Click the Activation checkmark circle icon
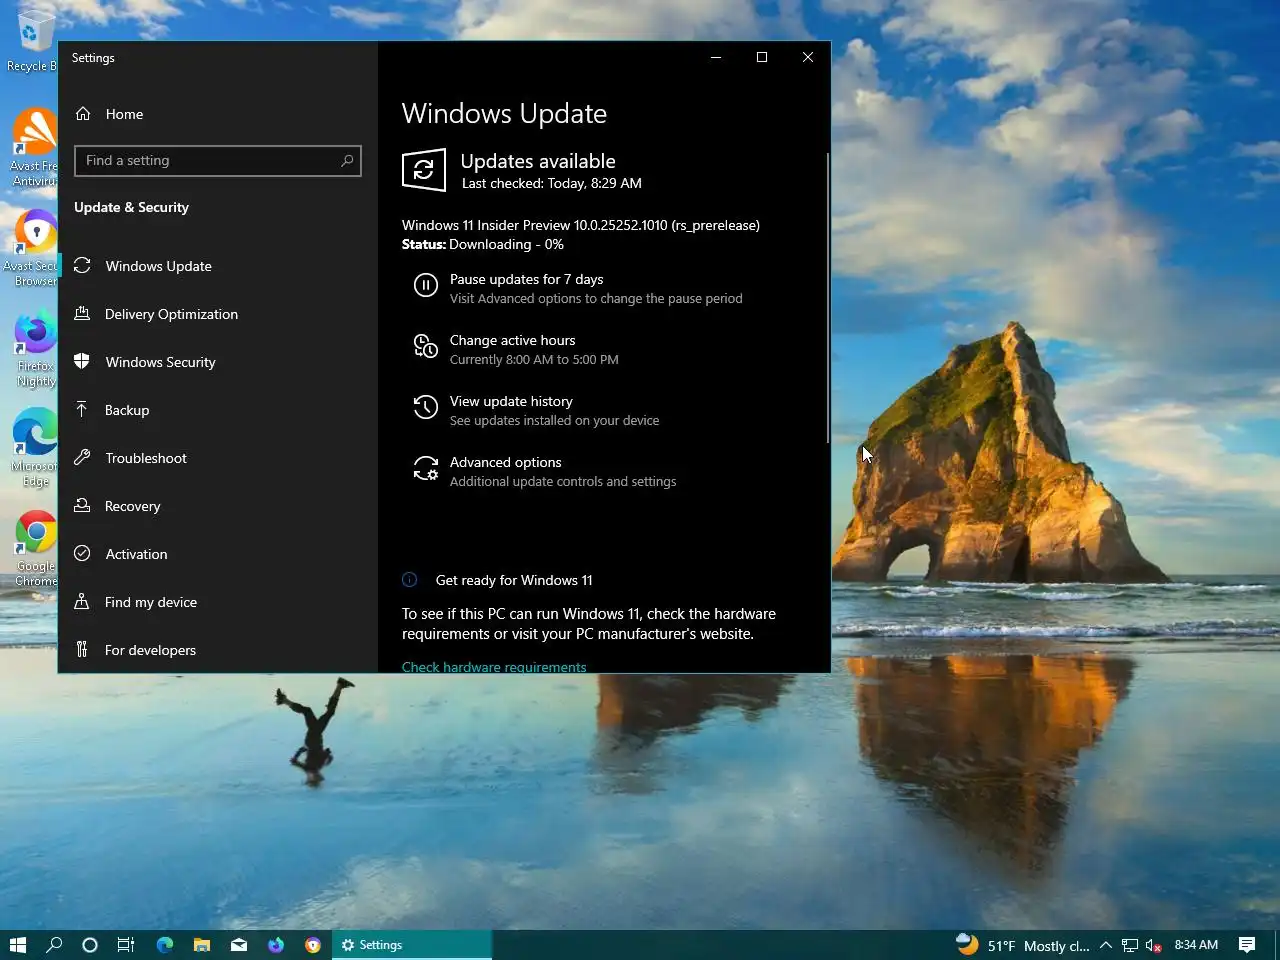 (x=82, y=554)
